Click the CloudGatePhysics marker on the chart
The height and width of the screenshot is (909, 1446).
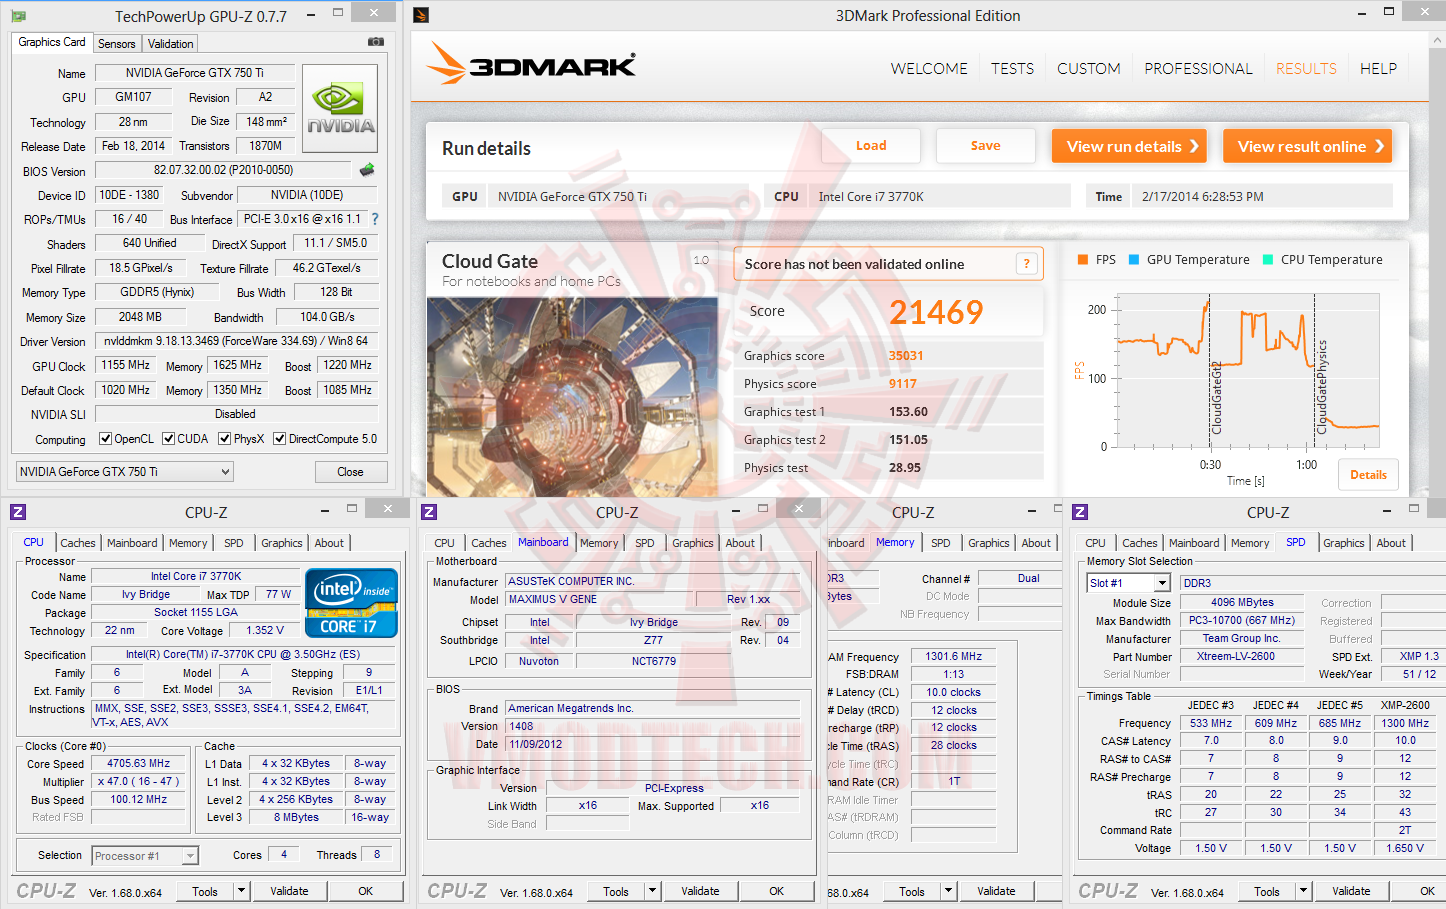(x=1321, y=388)
